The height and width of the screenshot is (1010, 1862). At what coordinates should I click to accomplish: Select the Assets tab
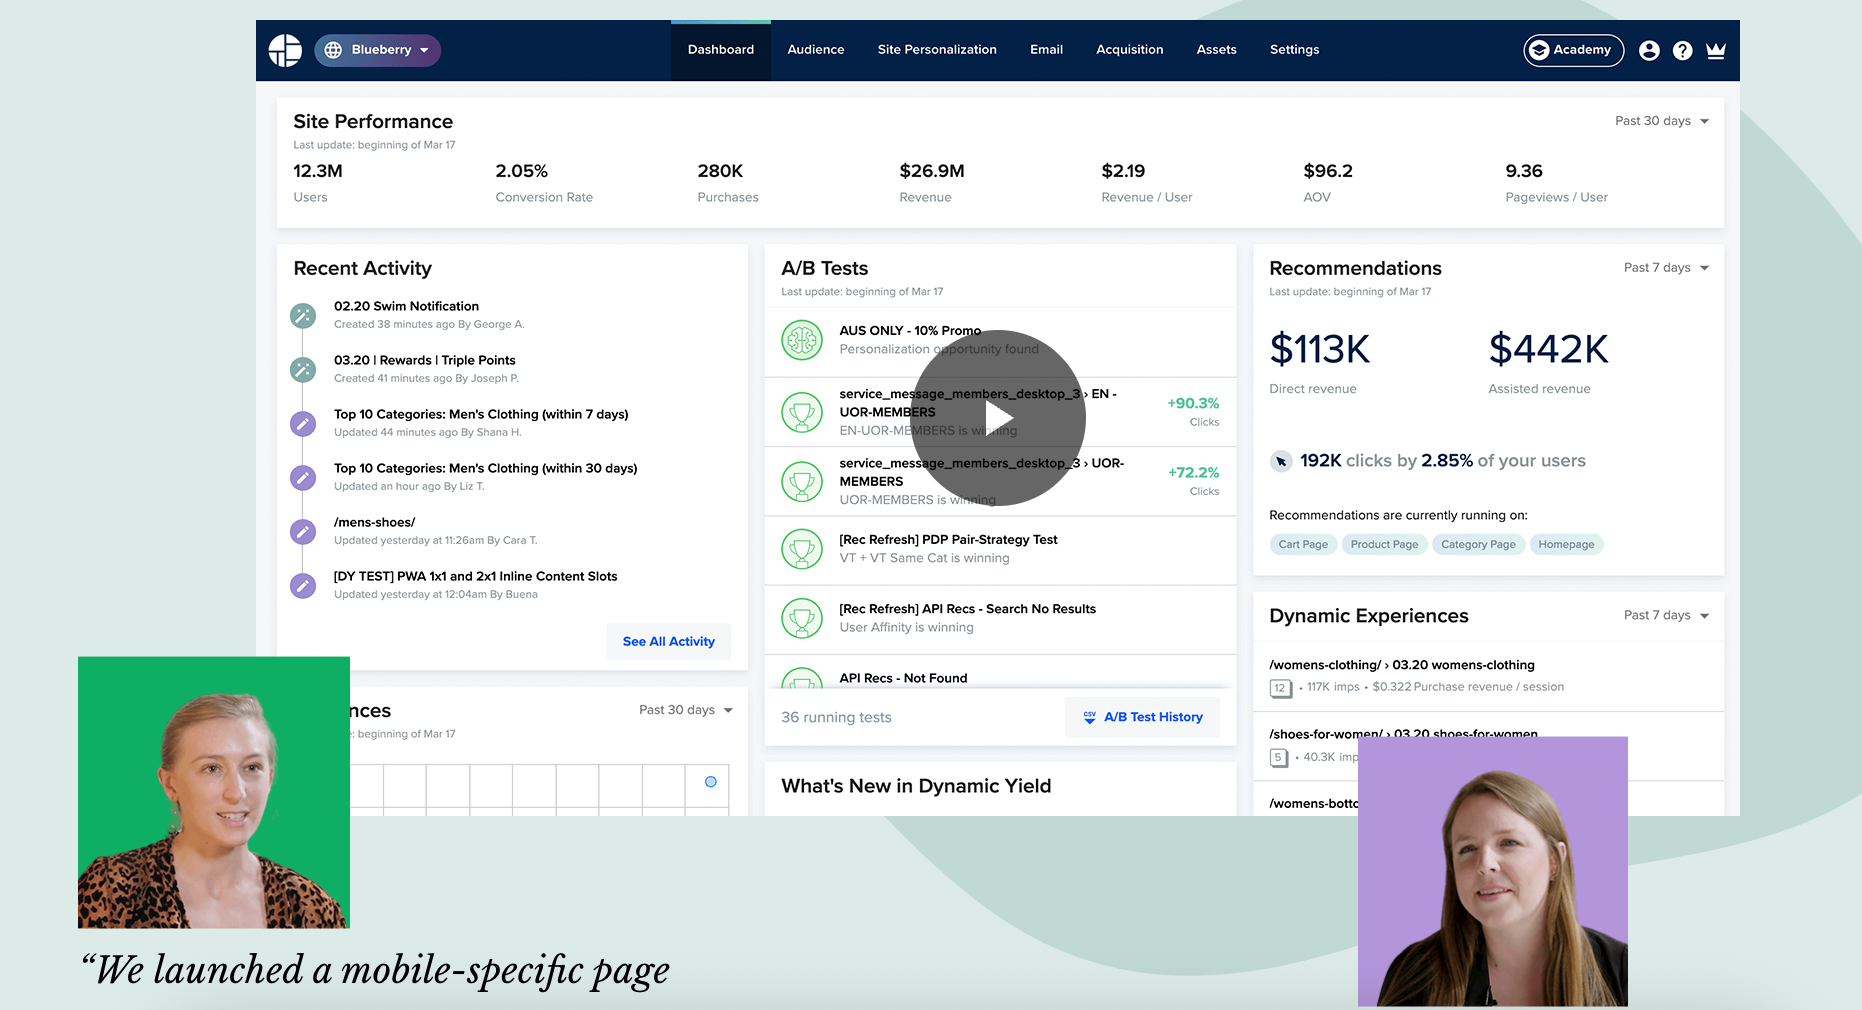point(1217,50)
